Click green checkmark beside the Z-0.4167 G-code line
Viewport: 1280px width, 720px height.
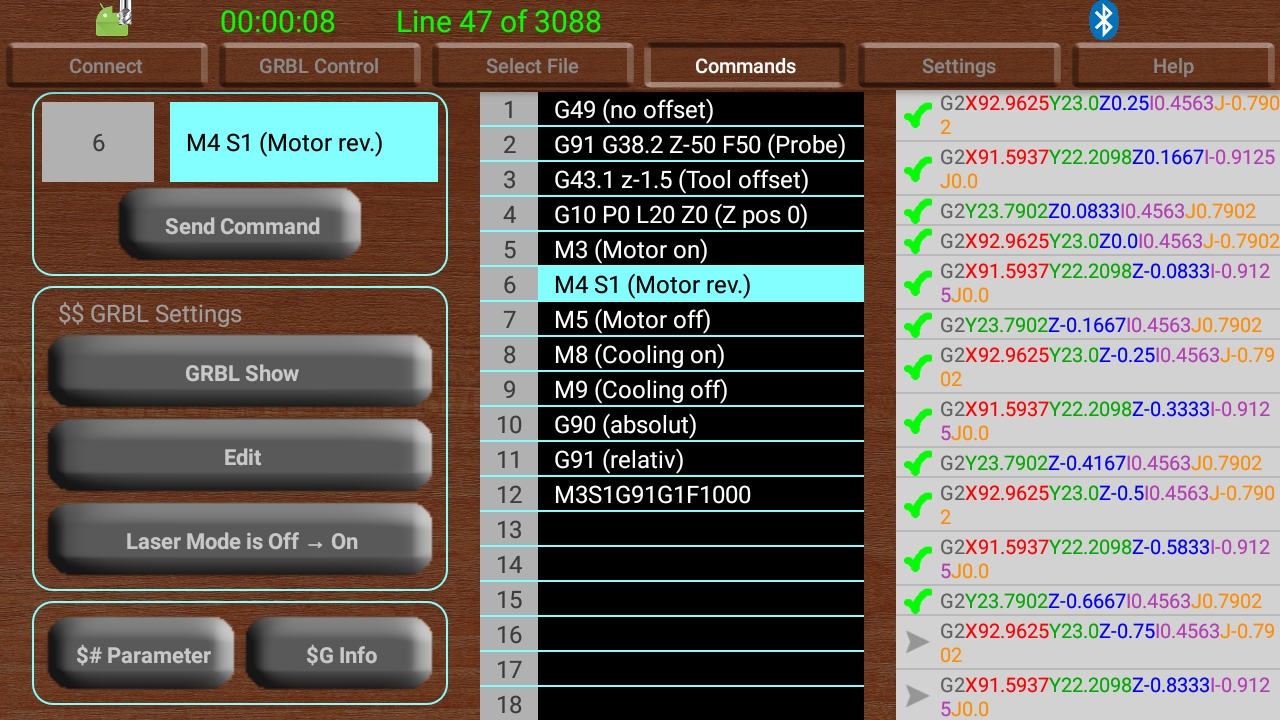click(x=917, y=464)
